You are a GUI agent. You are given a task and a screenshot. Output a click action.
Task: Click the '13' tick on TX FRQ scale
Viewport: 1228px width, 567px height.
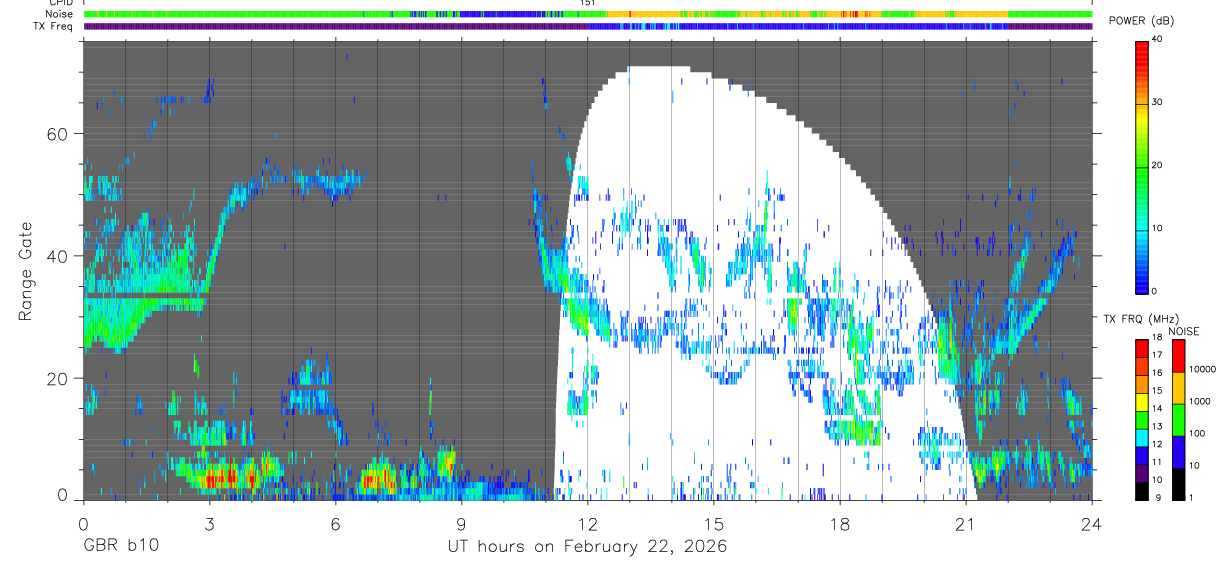pyautogui.click(x=1157, y=426)
